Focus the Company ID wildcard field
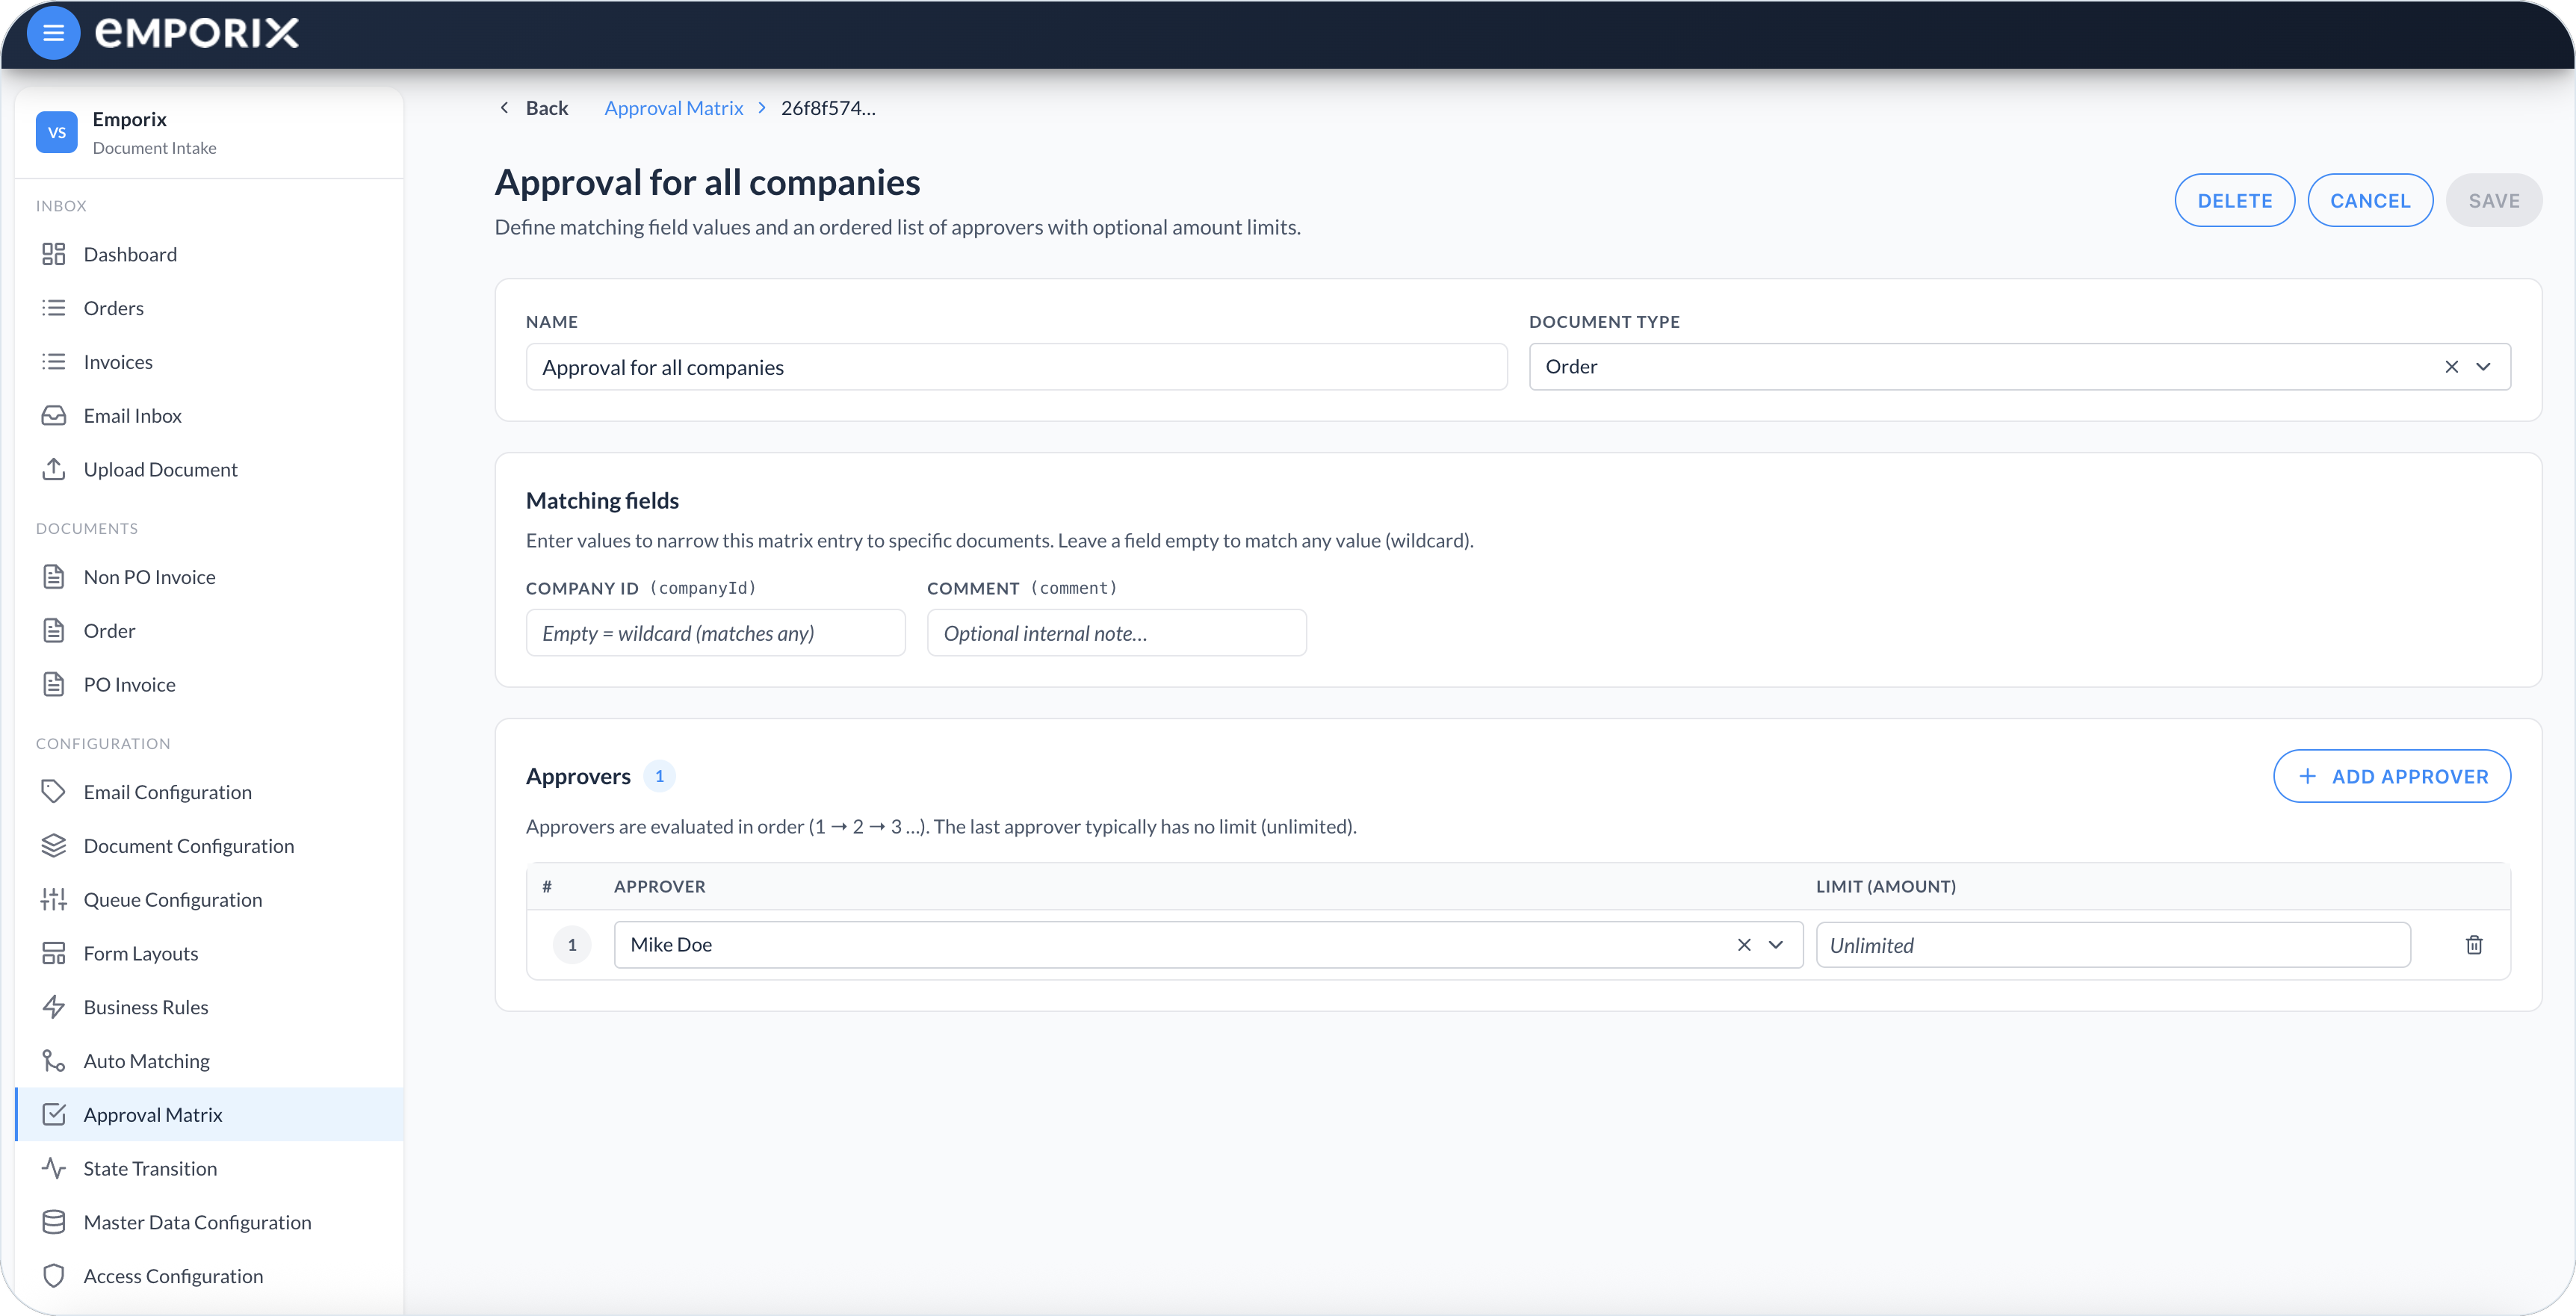The image size is (2576, 1316). [715, 633]
